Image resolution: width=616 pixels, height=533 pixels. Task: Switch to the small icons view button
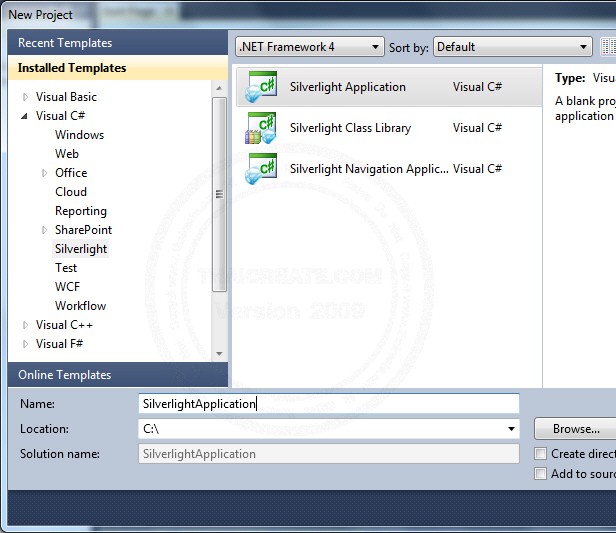[609, 47]
